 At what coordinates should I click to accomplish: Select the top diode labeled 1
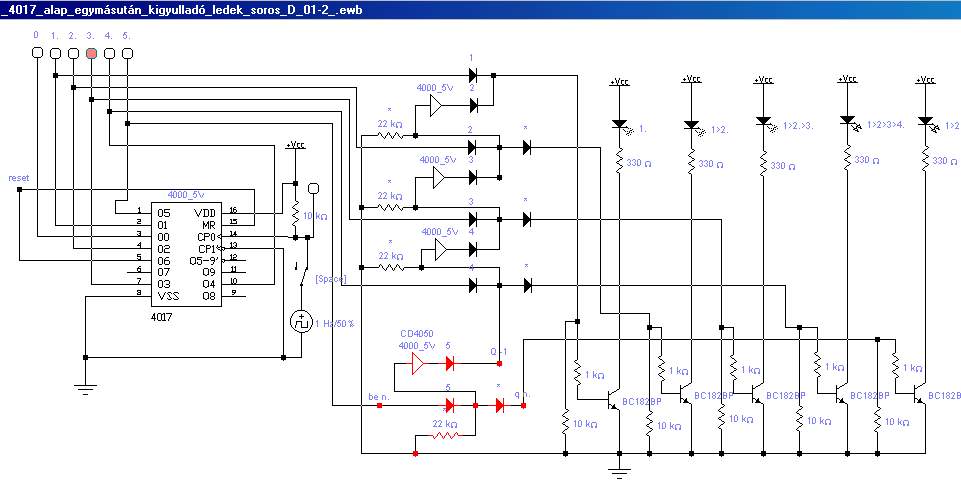click(473, 75)
